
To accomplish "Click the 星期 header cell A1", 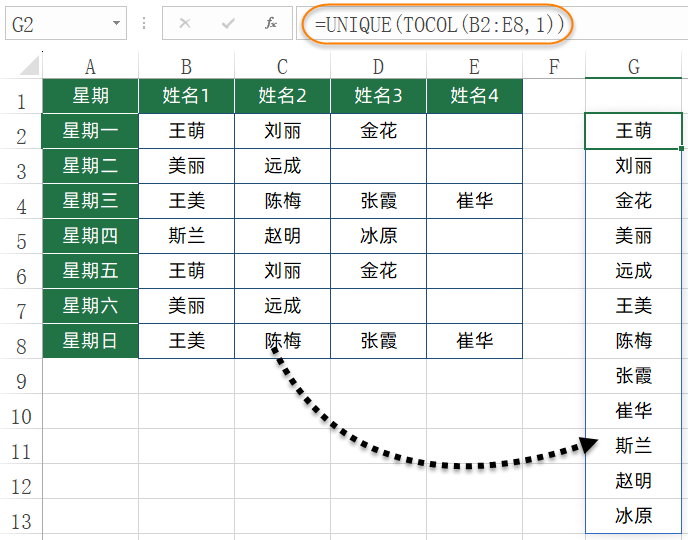I will coord(90,97).
